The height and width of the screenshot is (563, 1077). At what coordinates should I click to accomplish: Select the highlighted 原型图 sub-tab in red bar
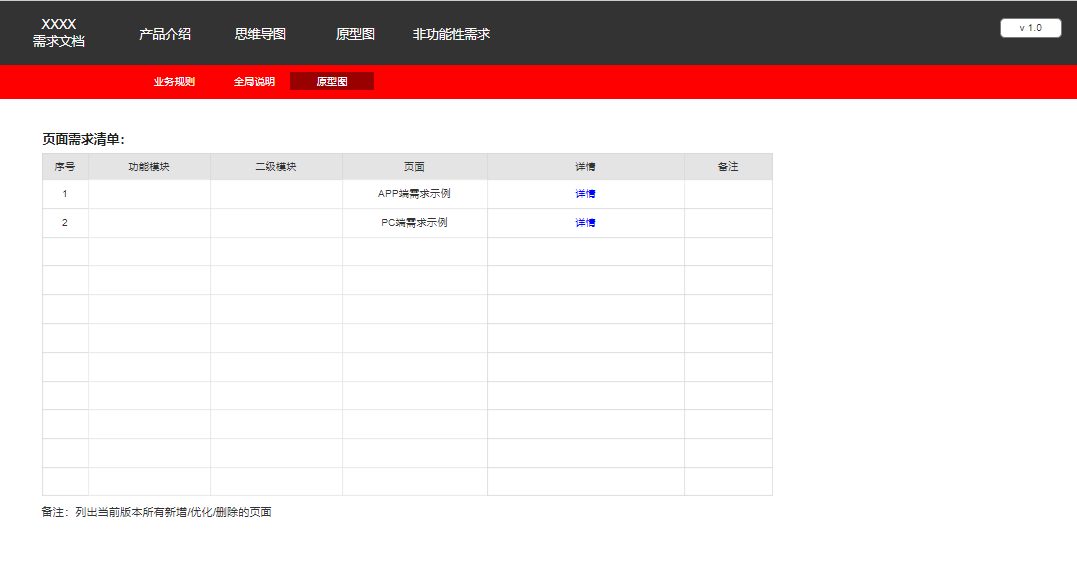click(x=332, y=81)
